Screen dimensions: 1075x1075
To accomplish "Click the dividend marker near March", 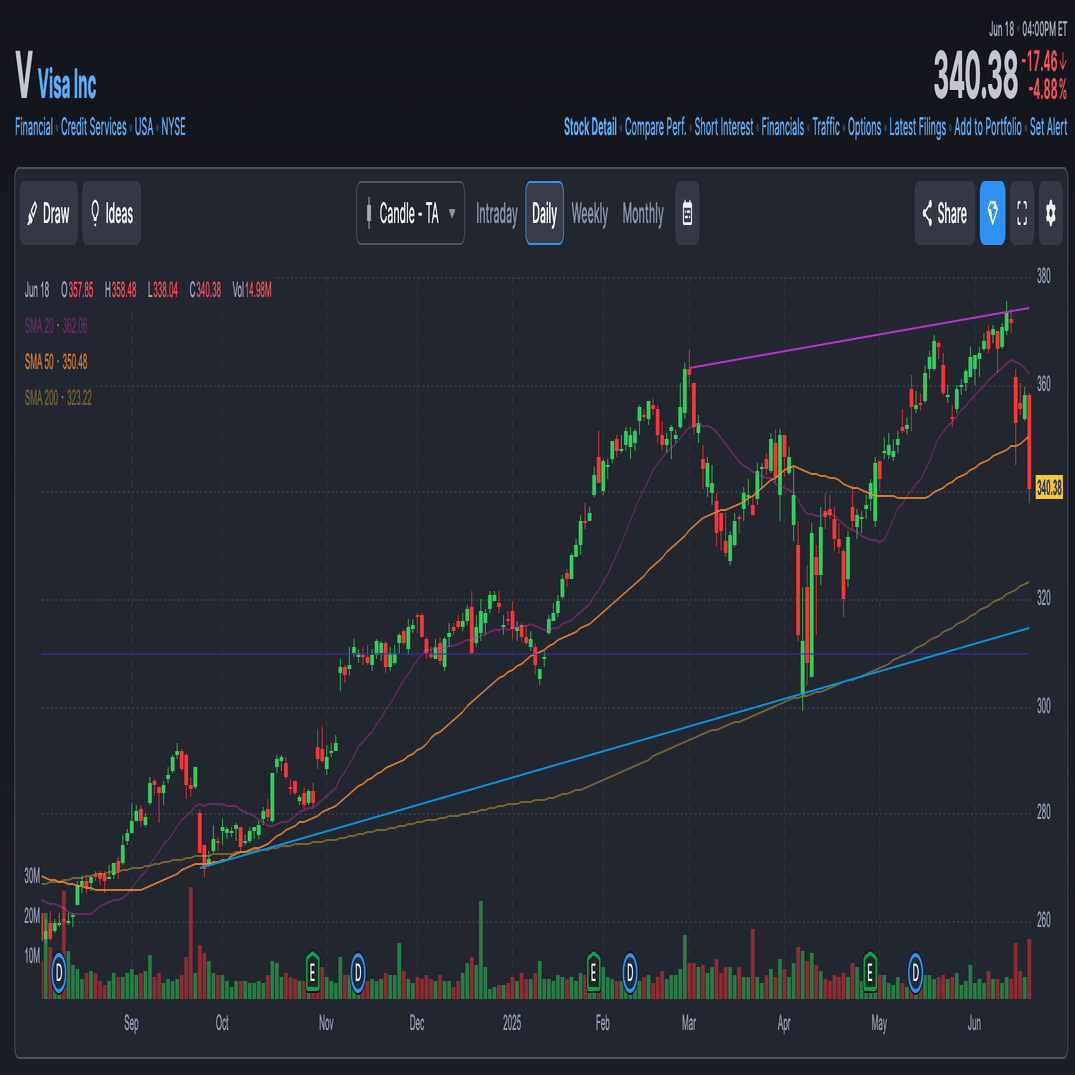I will (630, 970).
